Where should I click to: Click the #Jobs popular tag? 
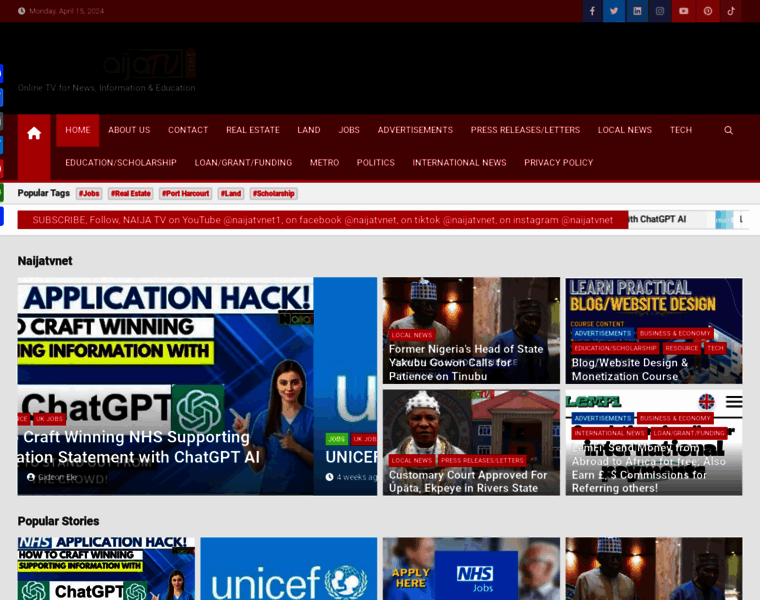click(x=89, y=193)
